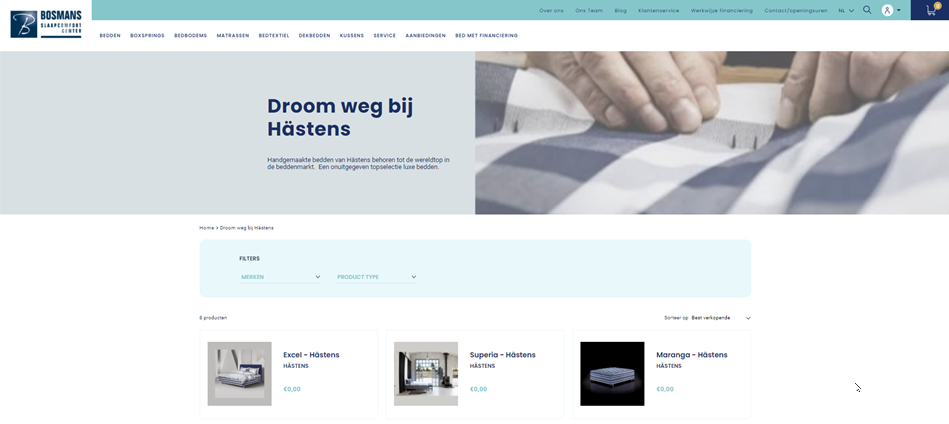
Task: Click the FILTERS heading text
Action: click(249, 259)
